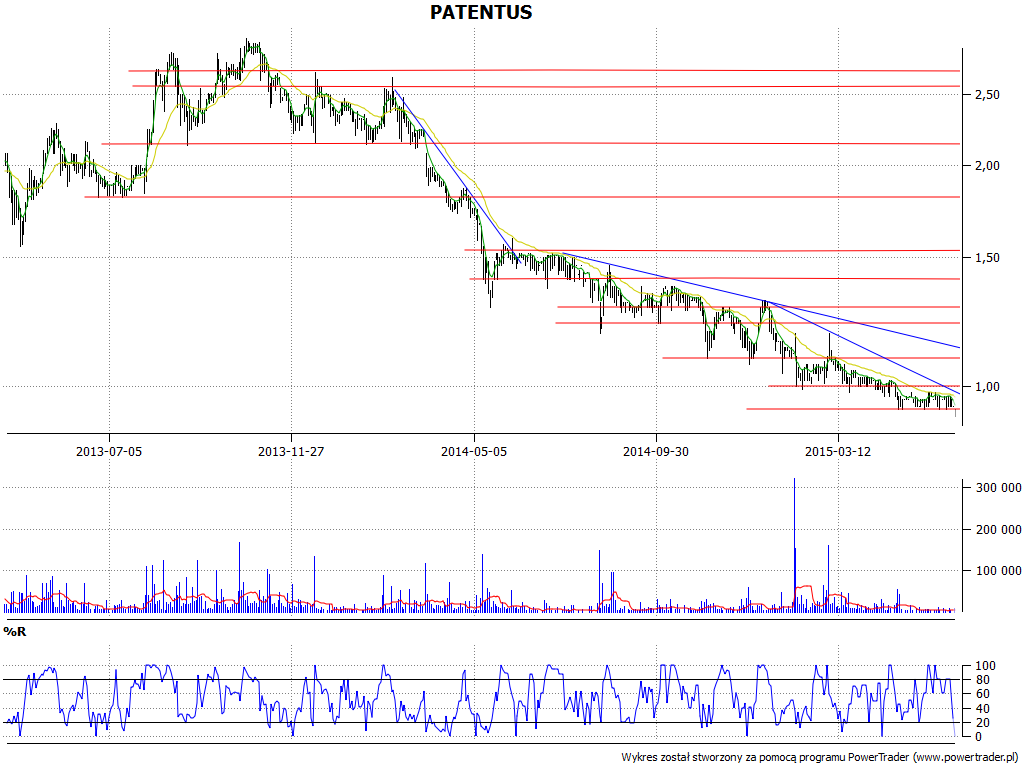Click the 100 000 volume axis label
The image size is (1024, 768).
click(999, 571)
